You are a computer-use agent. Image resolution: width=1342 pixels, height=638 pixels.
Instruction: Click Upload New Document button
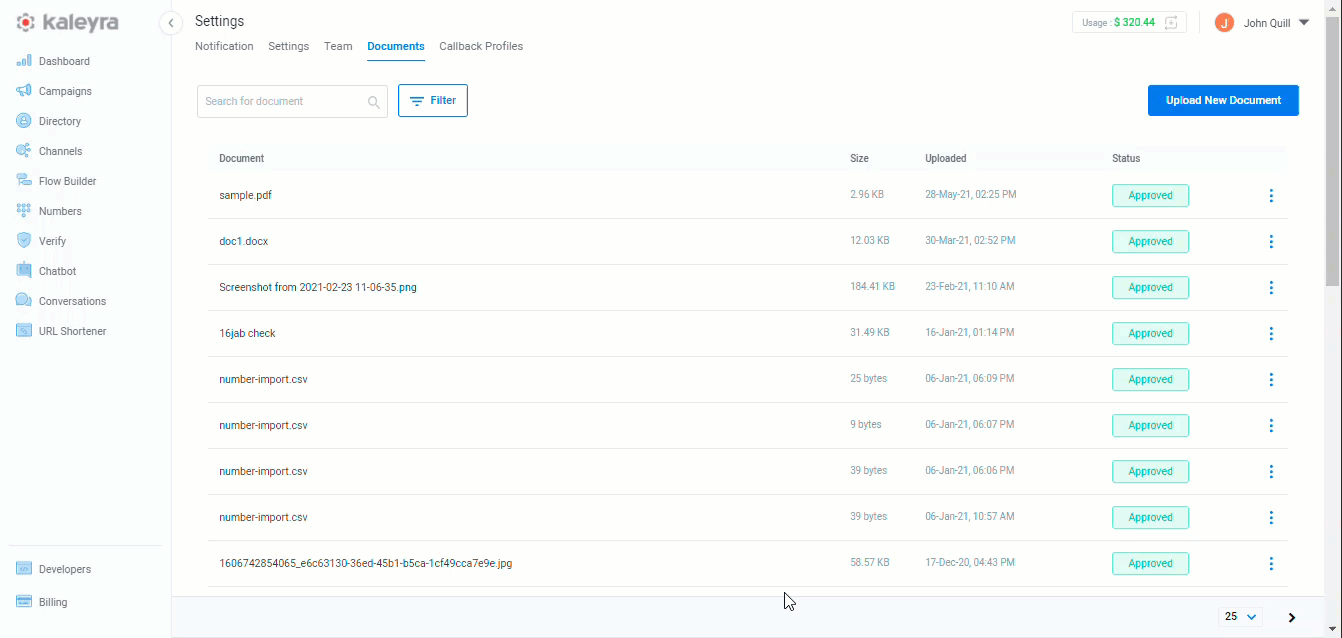(1223, 100)
